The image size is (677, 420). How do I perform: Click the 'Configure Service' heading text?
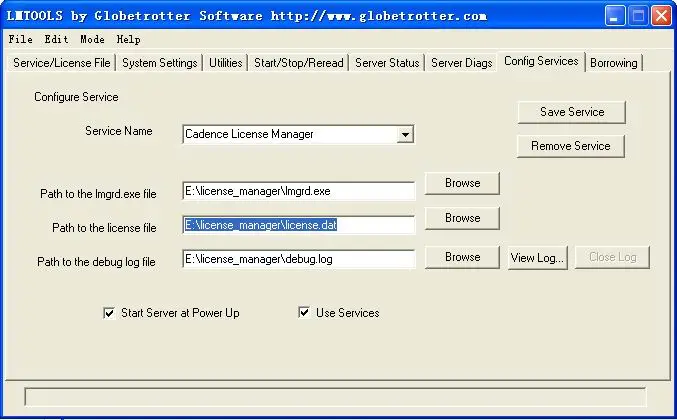[76, 97]
